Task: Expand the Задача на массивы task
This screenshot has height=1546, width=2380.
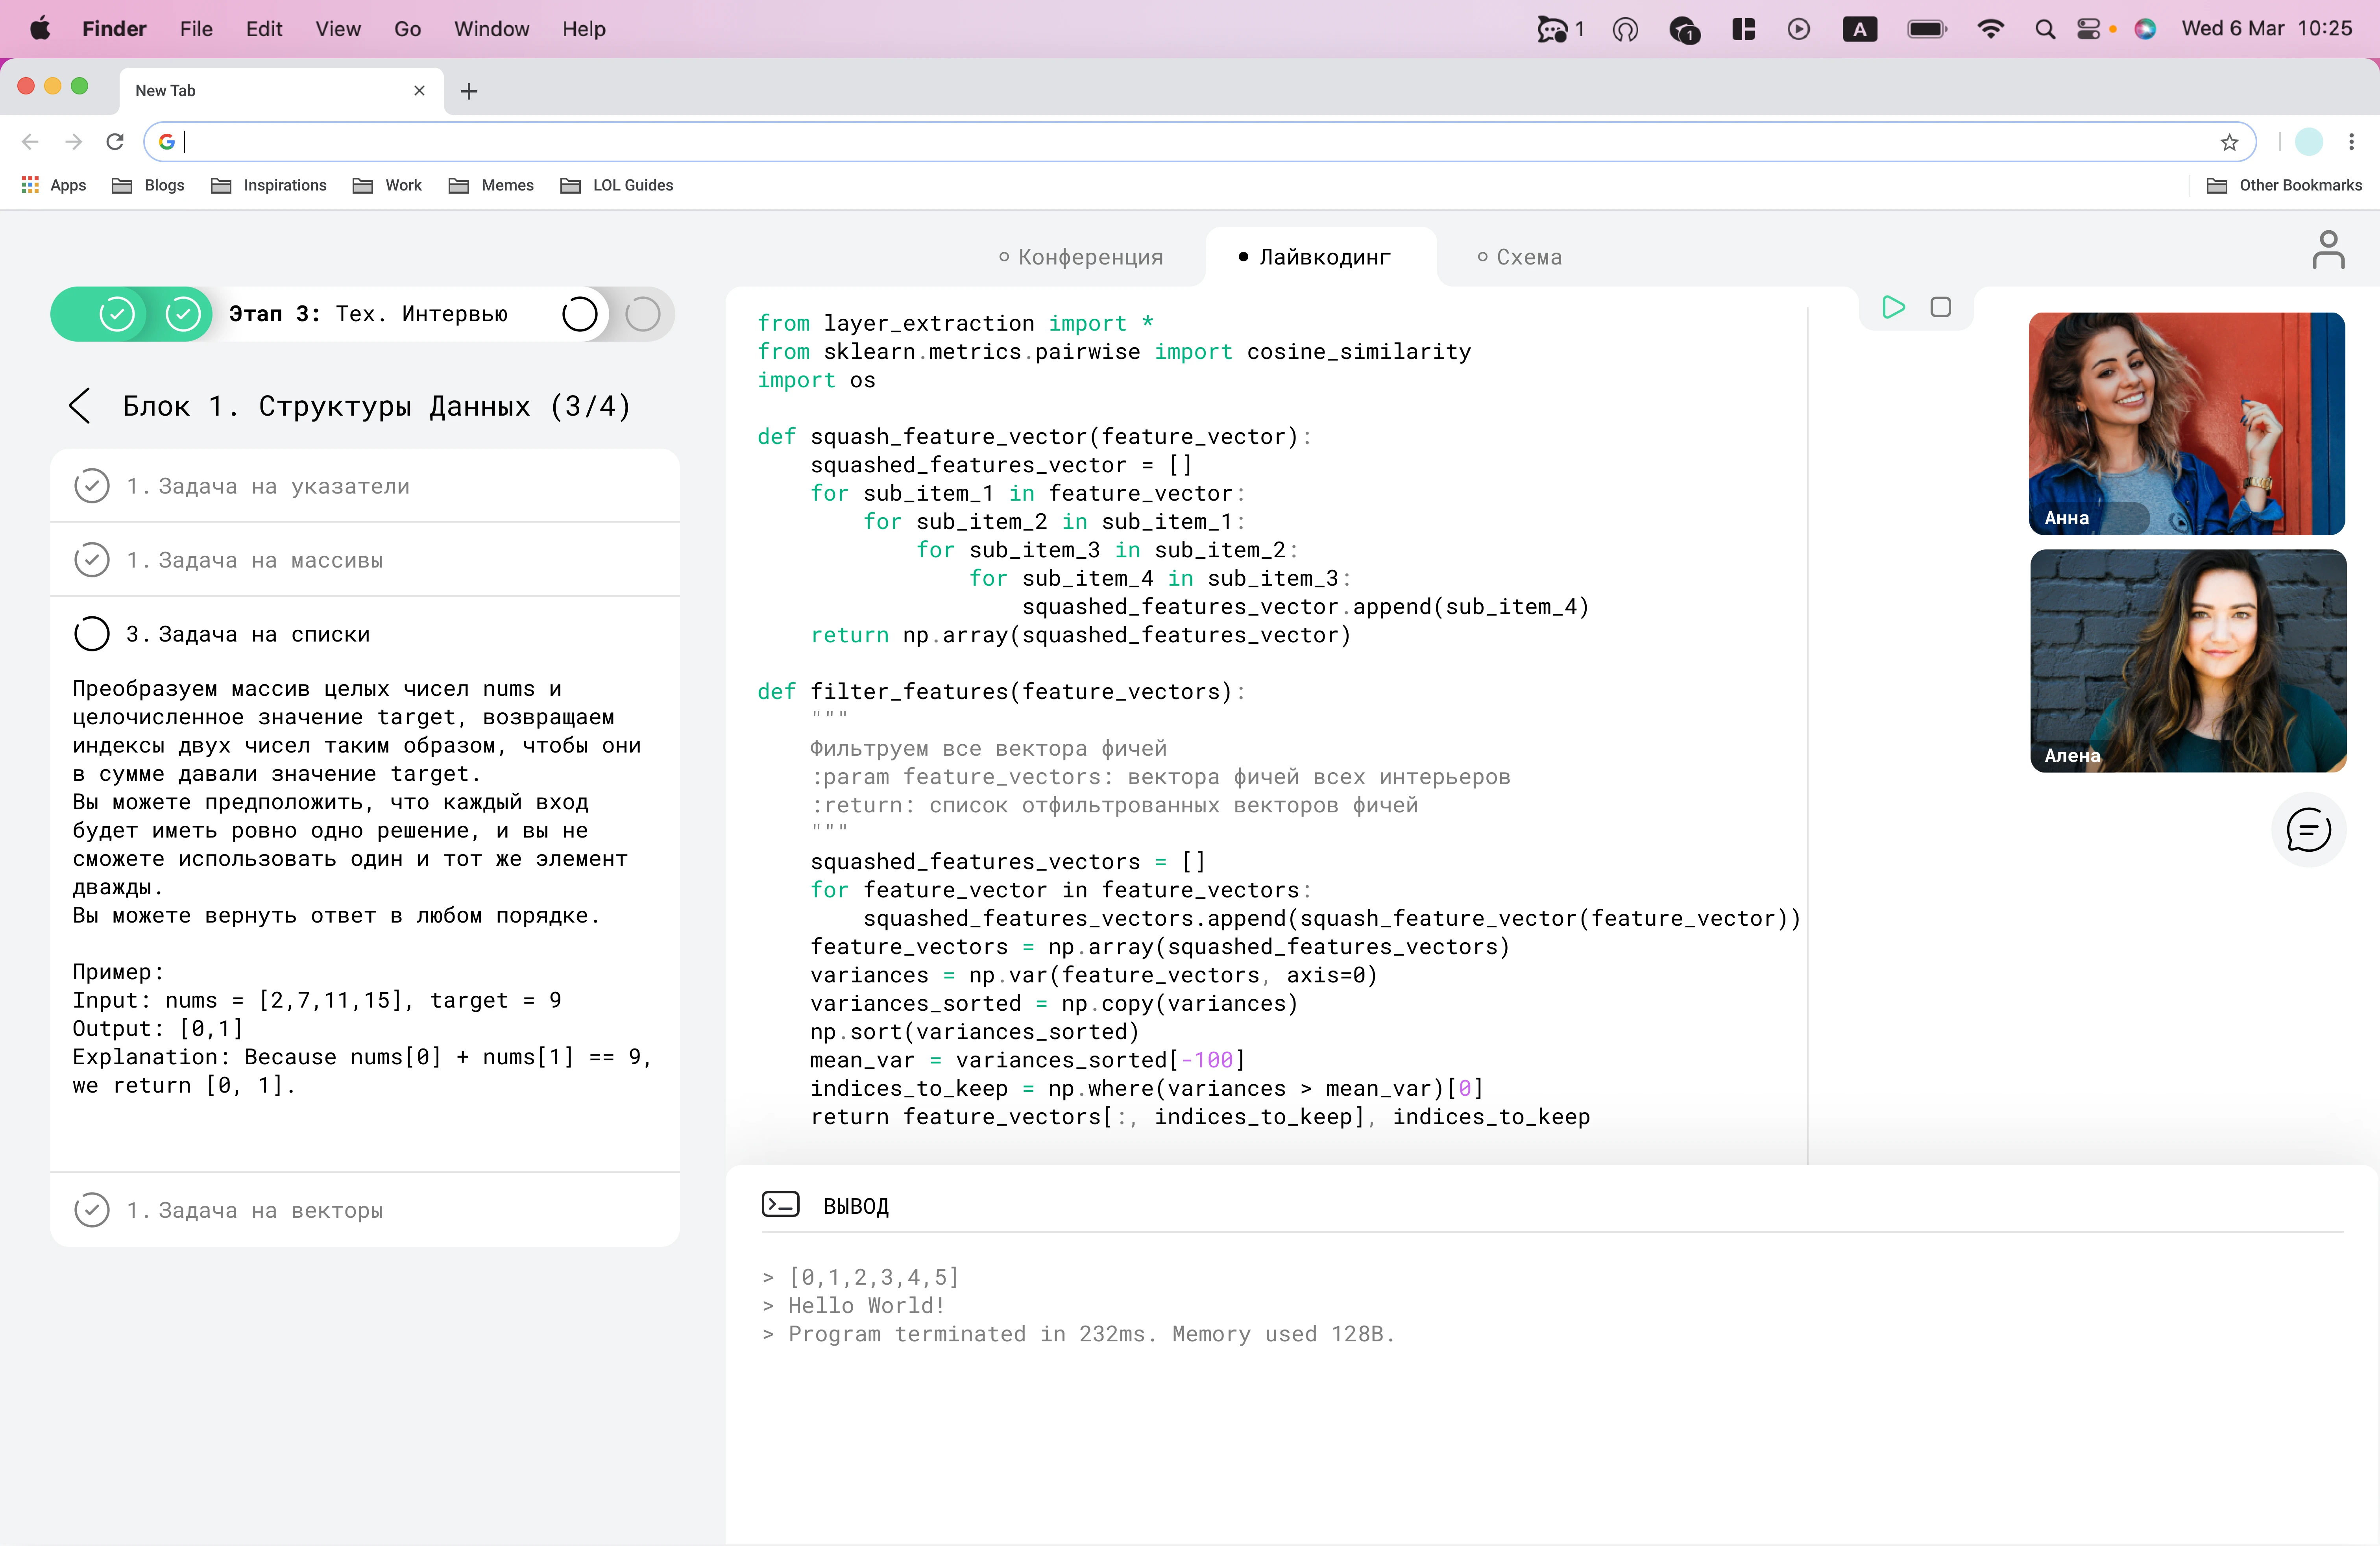Action: pyautogui.click(x=365, y=560)
